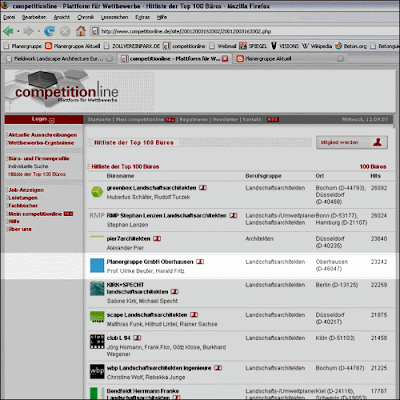Open the Back history dropdown arrow

coord(18,32)
